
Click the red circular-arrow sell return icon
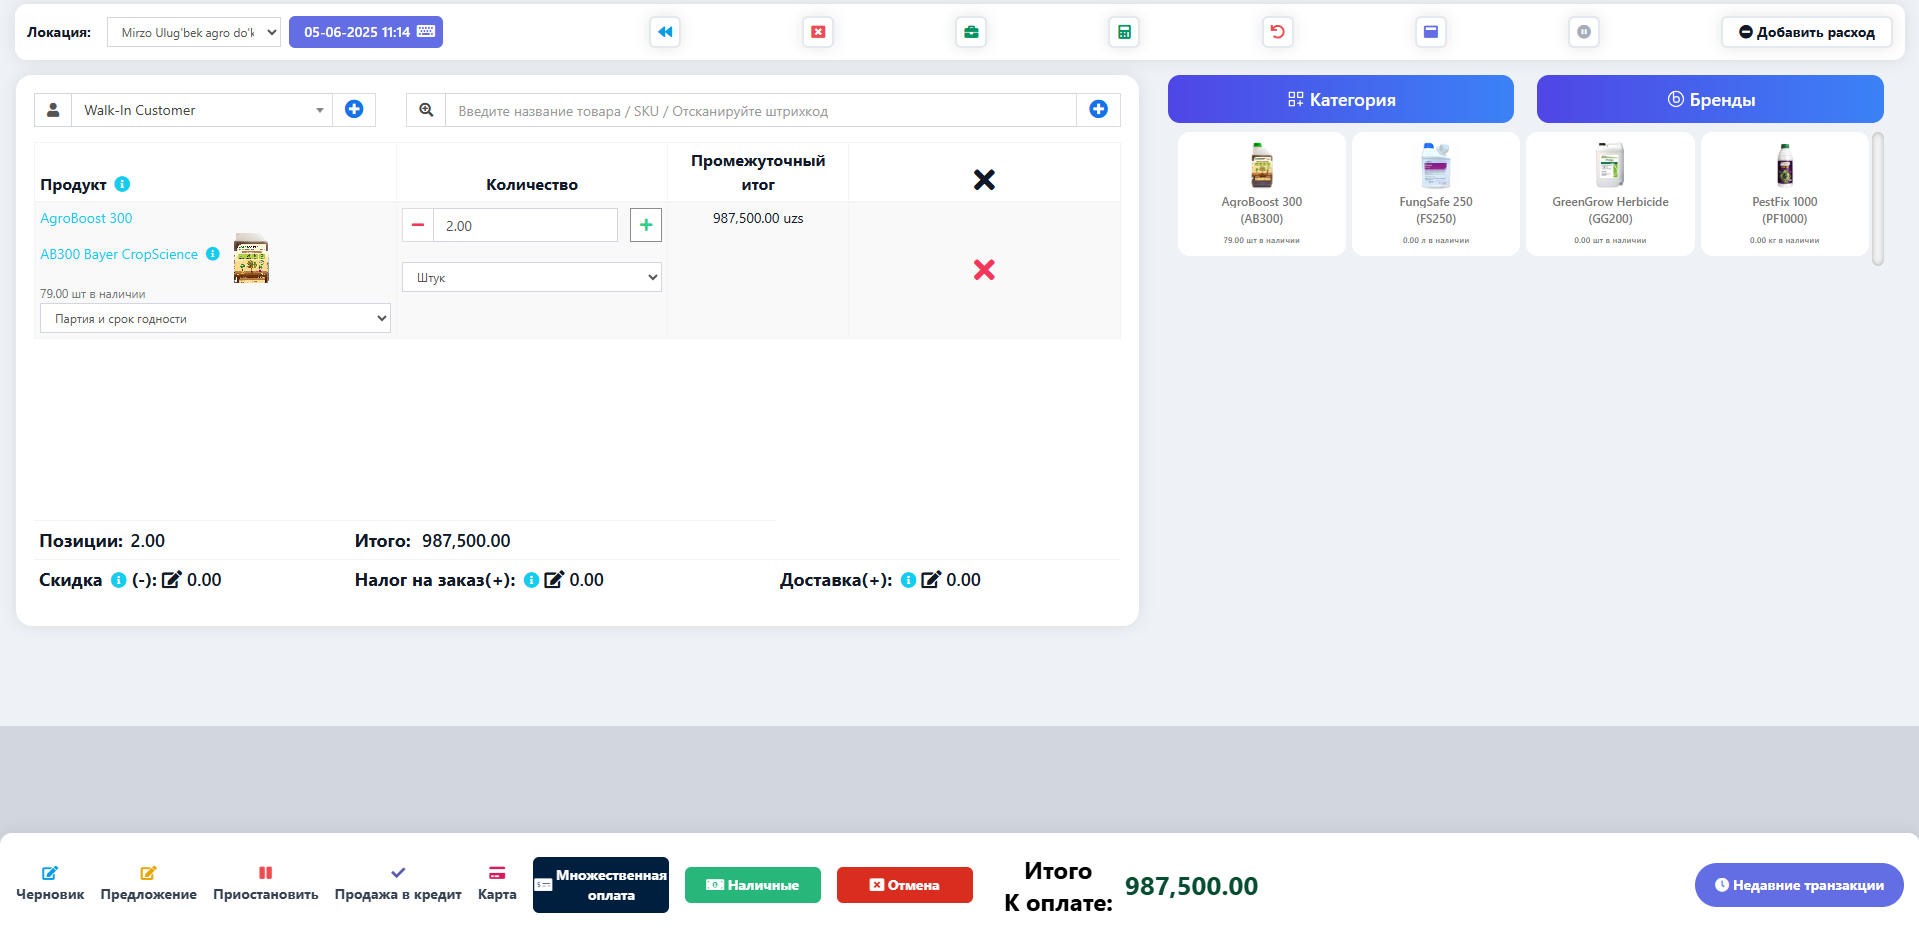click(1277, 32)
